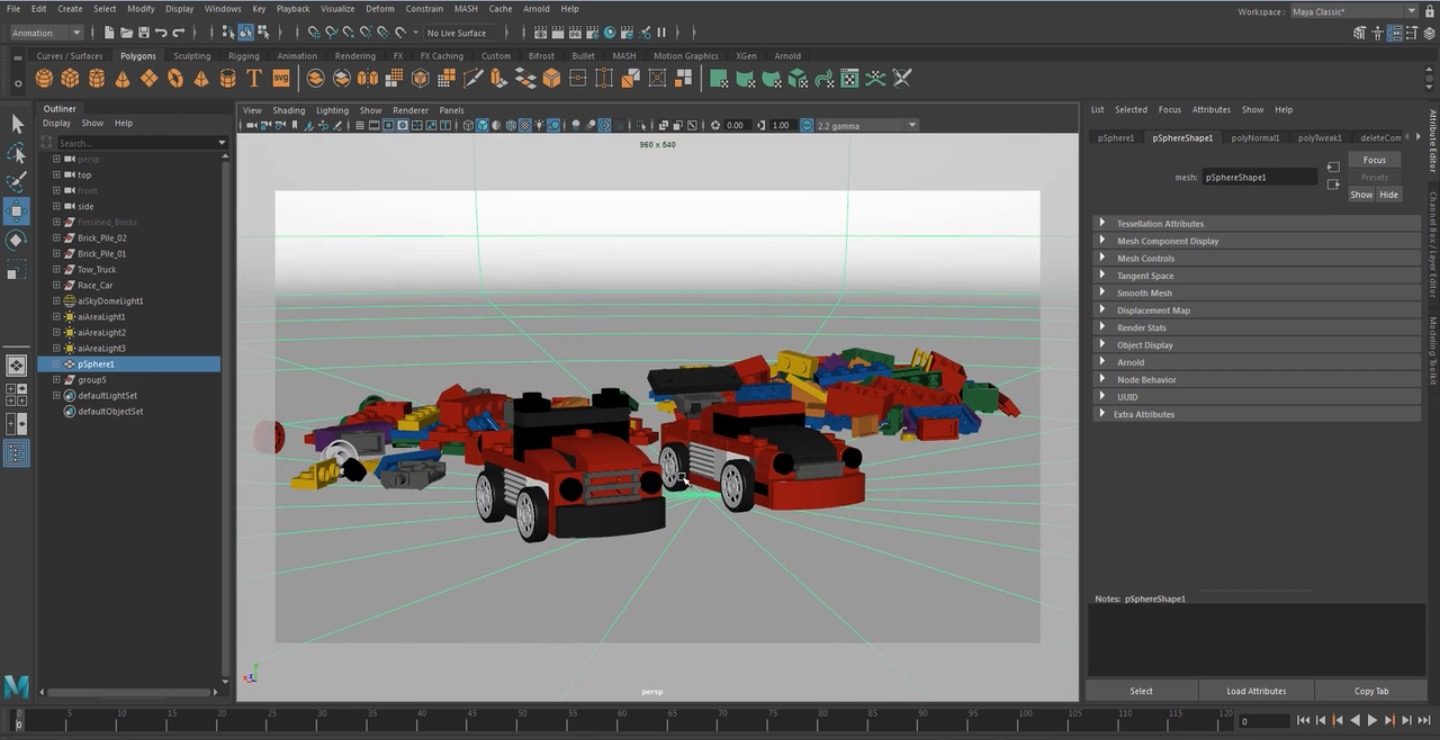Expand the Tow_Truck node in Outliner

pos(56,269)
